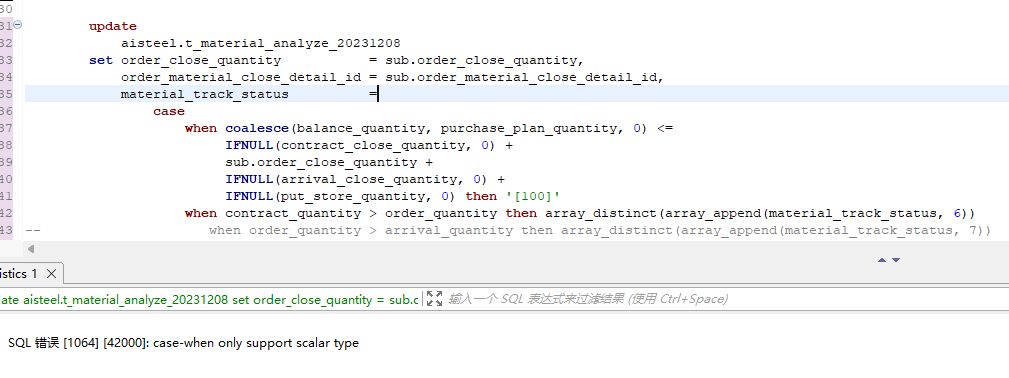The image size is (1009, 378).
Task: Click sub.order_material_close_detail_id value on line 34
Action: 521,77
